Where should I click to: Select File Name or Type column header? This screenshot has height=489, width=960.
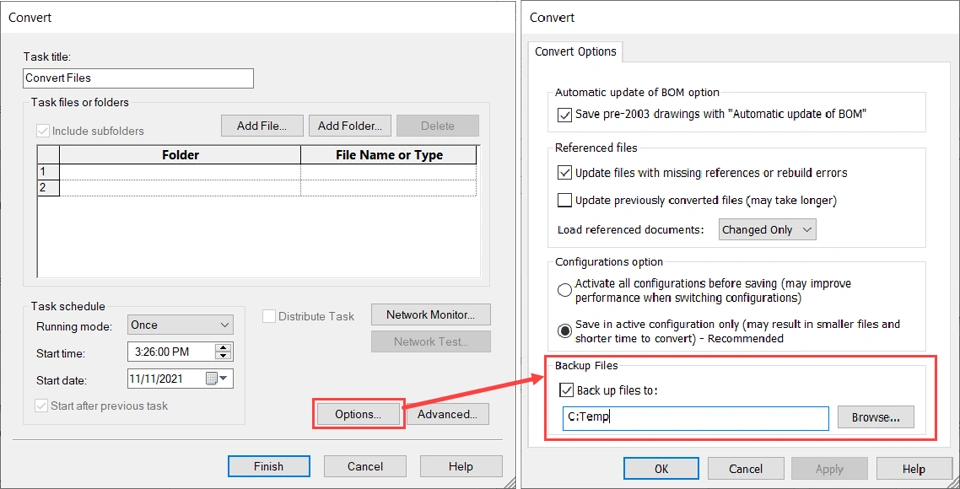[x=389, y=155]
